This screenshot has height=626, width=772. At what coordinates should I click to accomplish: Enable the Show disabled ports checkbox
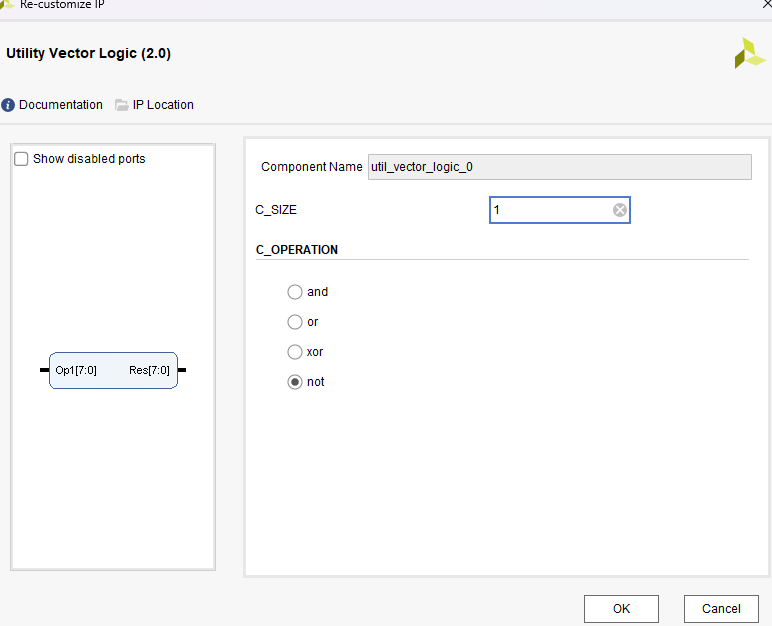[21, 159]
